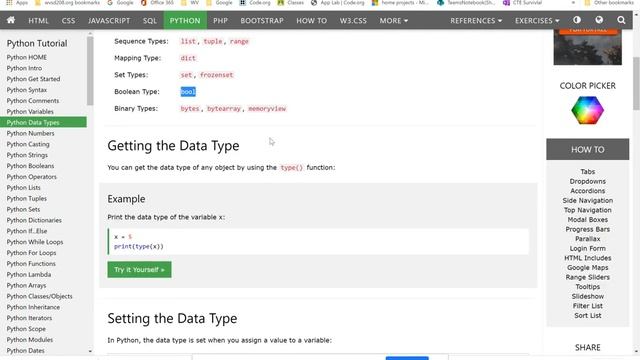Open the PHP tutorial tab

click(220, 20)
